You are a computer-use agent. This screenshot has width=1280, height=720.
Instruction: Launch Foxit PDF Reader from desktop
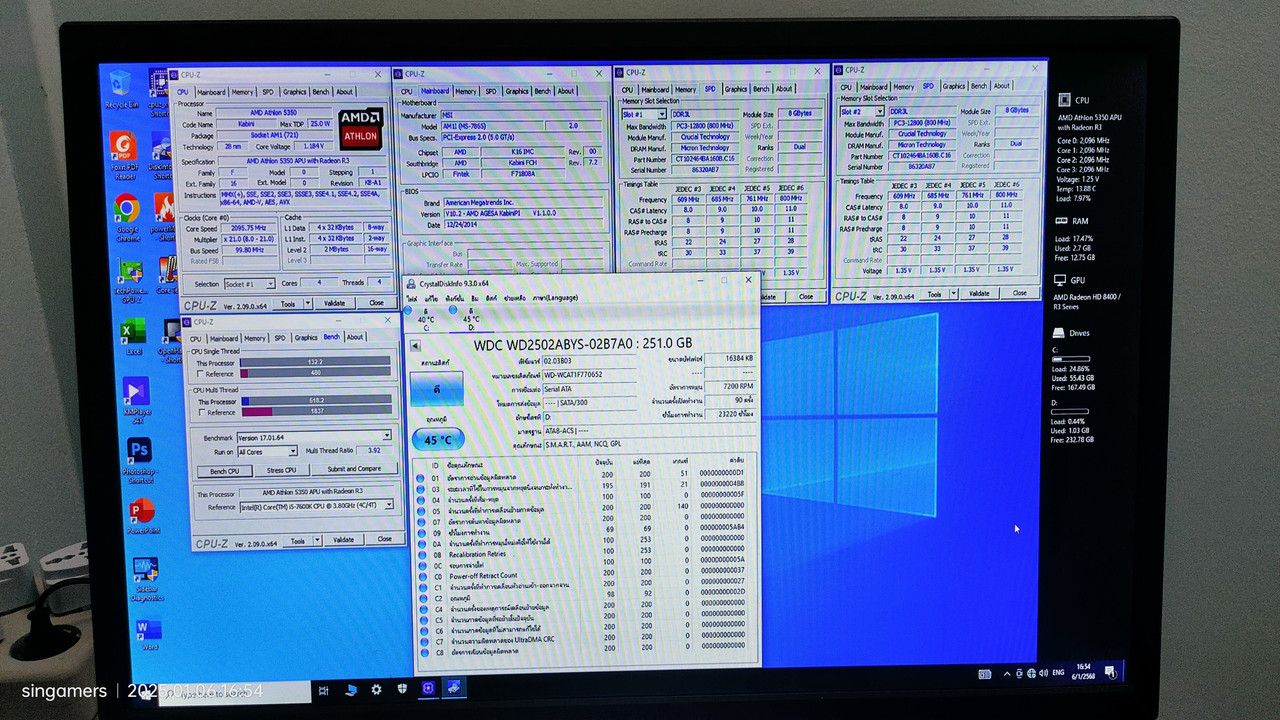click(x=124, y=155)
